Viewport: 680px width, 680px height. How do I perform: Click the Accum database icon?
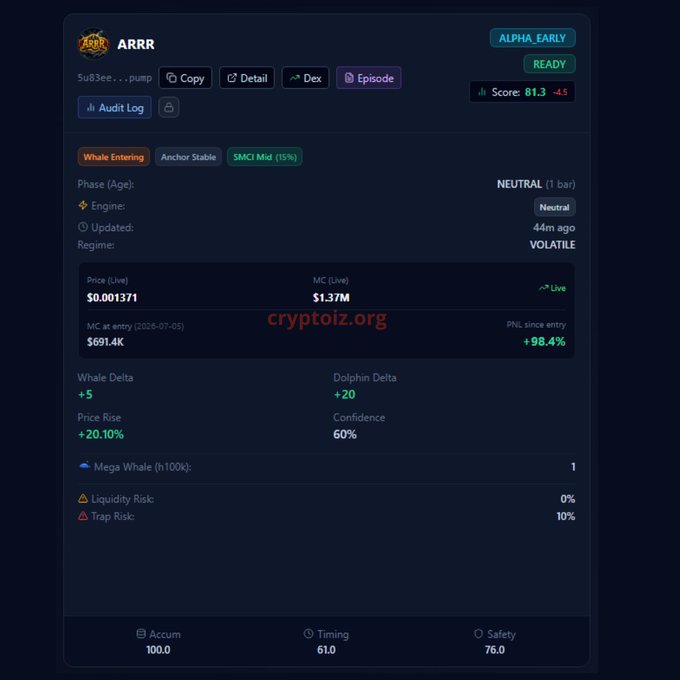click(x=141, y=634)
